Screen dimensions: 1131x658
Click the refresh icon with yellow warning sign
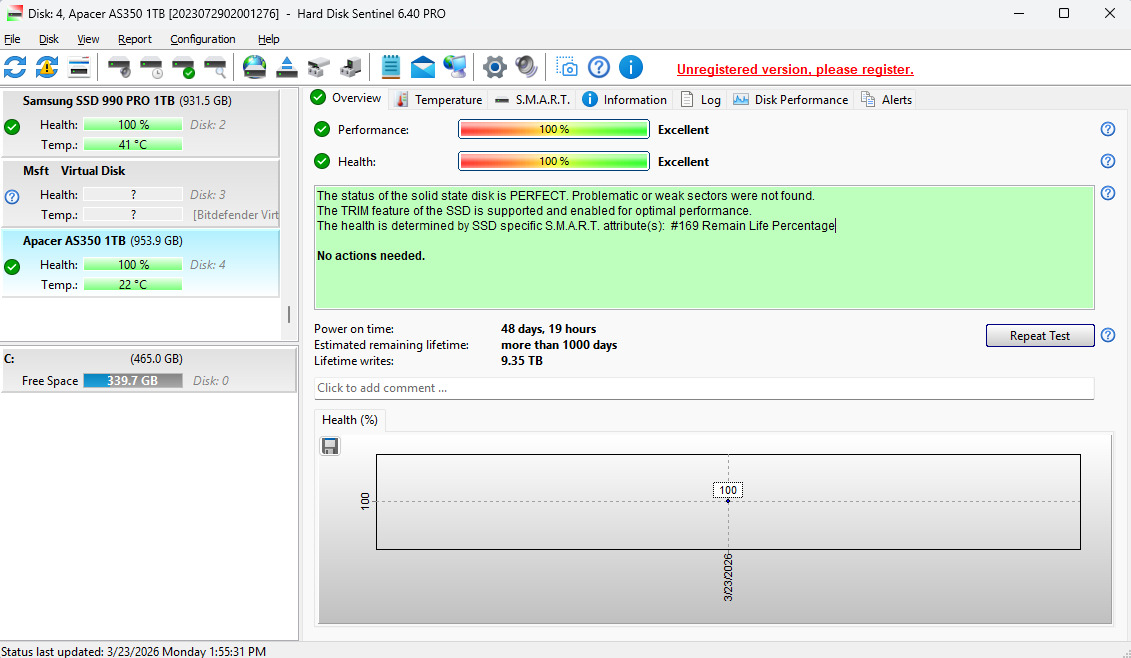tap(47, 67)
